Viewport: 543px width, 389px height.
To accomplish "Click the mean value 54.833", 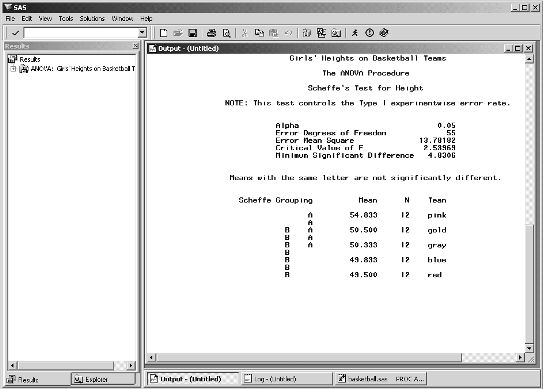I will [363, 215].
